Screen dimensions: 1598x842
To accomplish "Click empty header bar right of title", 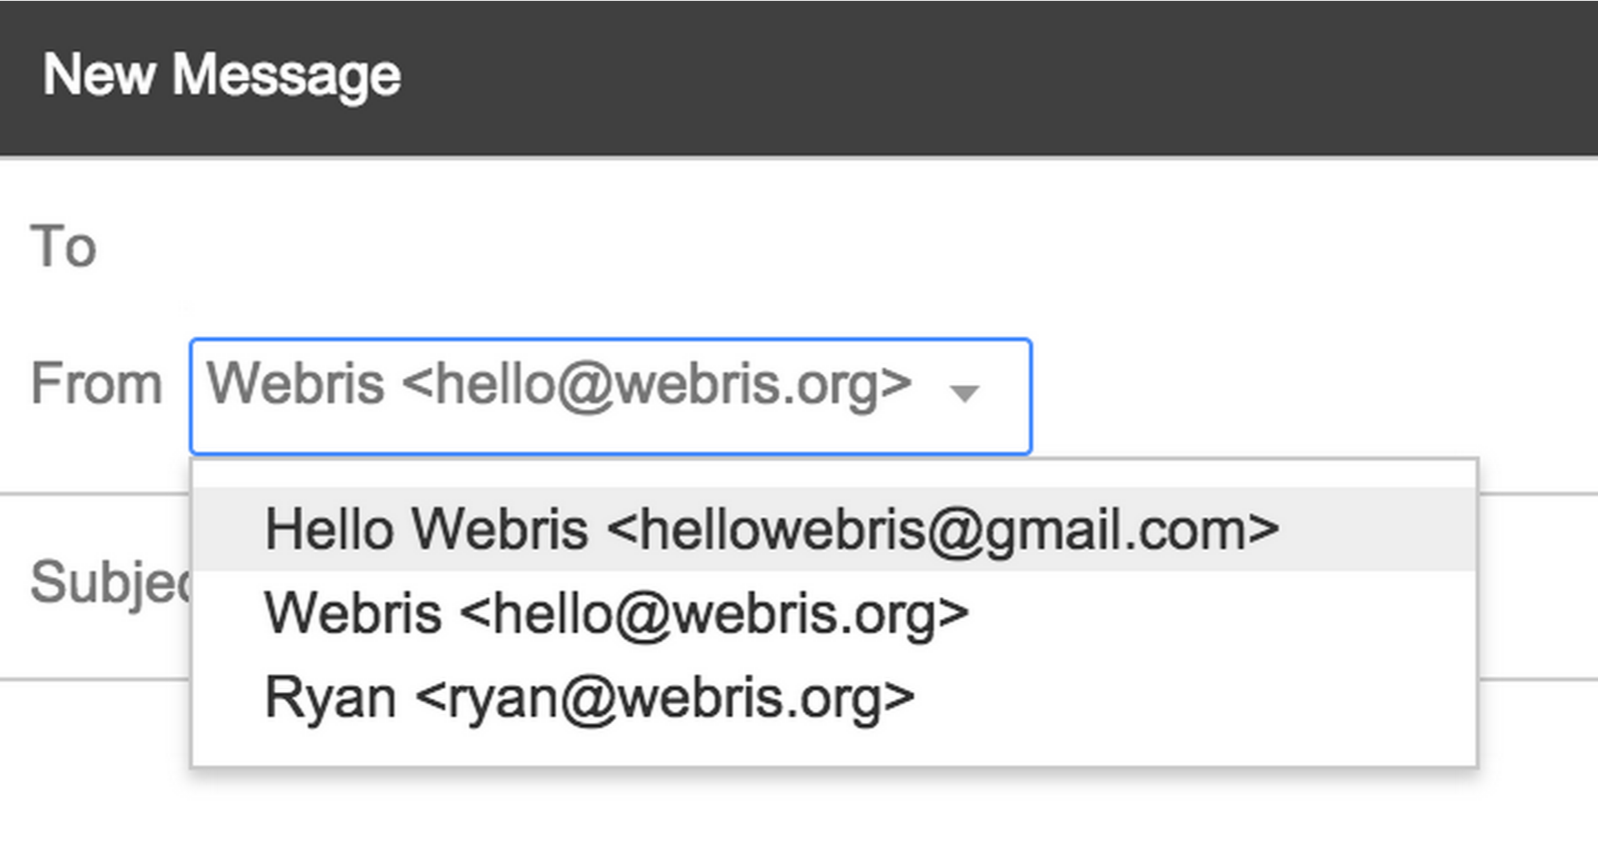I will coord(1000,76).
